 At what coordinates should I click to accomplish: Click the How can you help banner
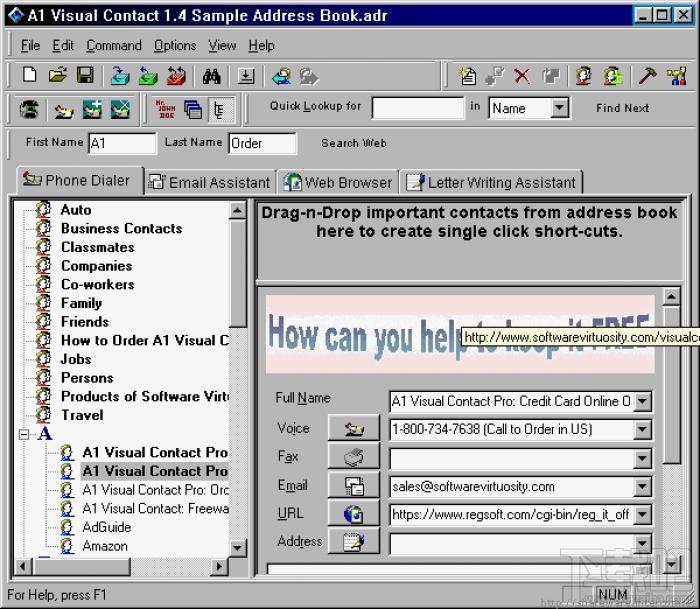(460, 334)
